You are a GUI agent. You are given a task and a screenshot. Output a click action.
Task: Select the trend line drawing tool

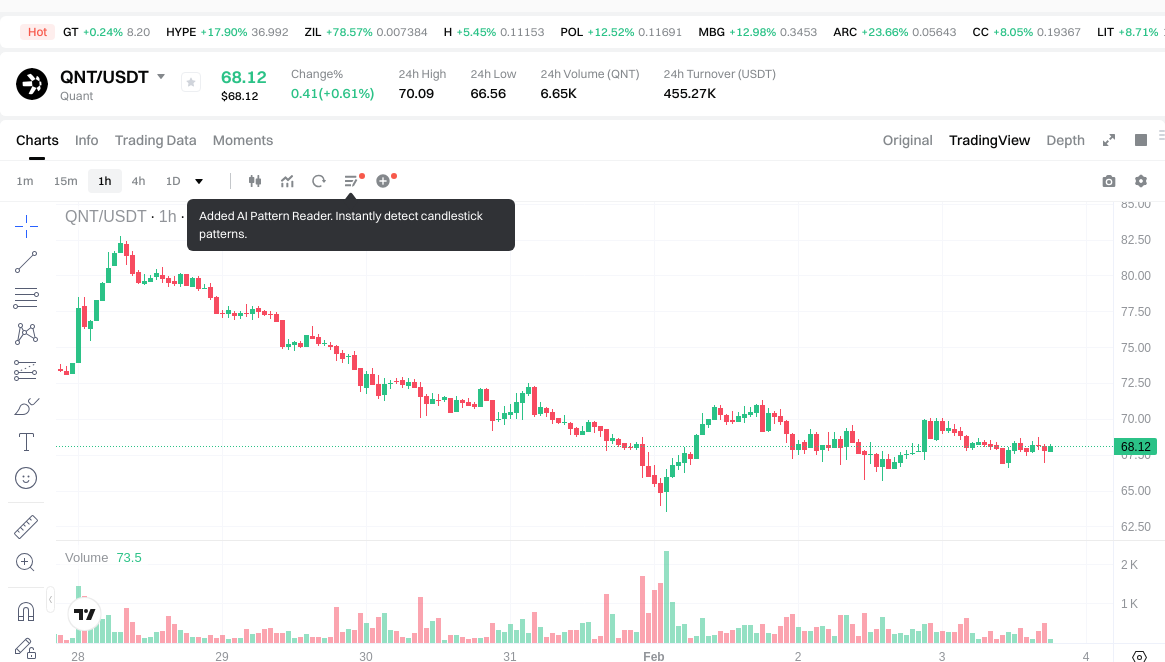pos(26,262)
